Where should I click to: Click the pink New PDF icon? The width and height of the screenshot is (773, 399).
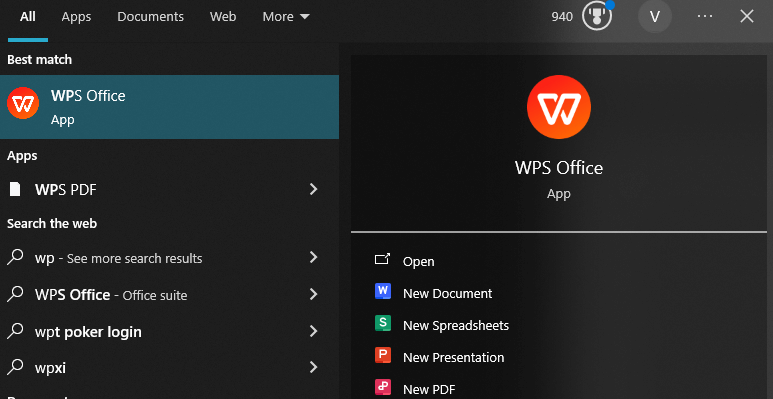pos(383,388)
